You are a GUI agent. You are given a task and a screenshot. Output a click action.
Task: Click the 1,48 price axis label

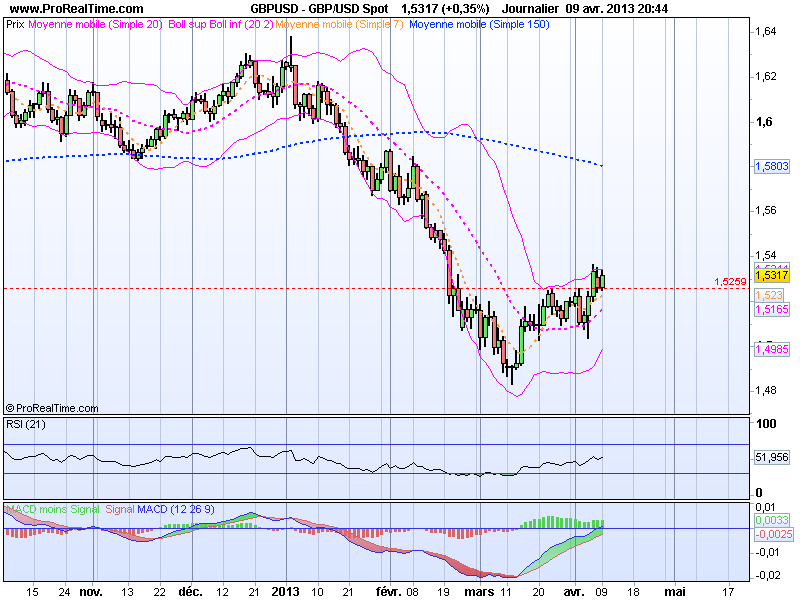[x=765, y=390]
